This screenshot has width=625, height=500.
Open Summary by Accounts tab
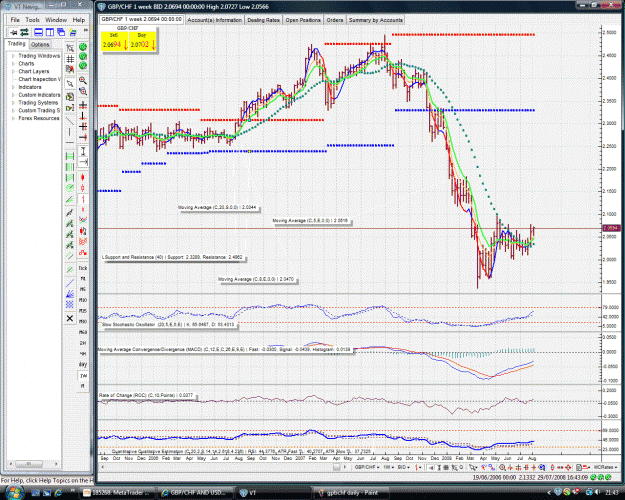pos(375,20)
